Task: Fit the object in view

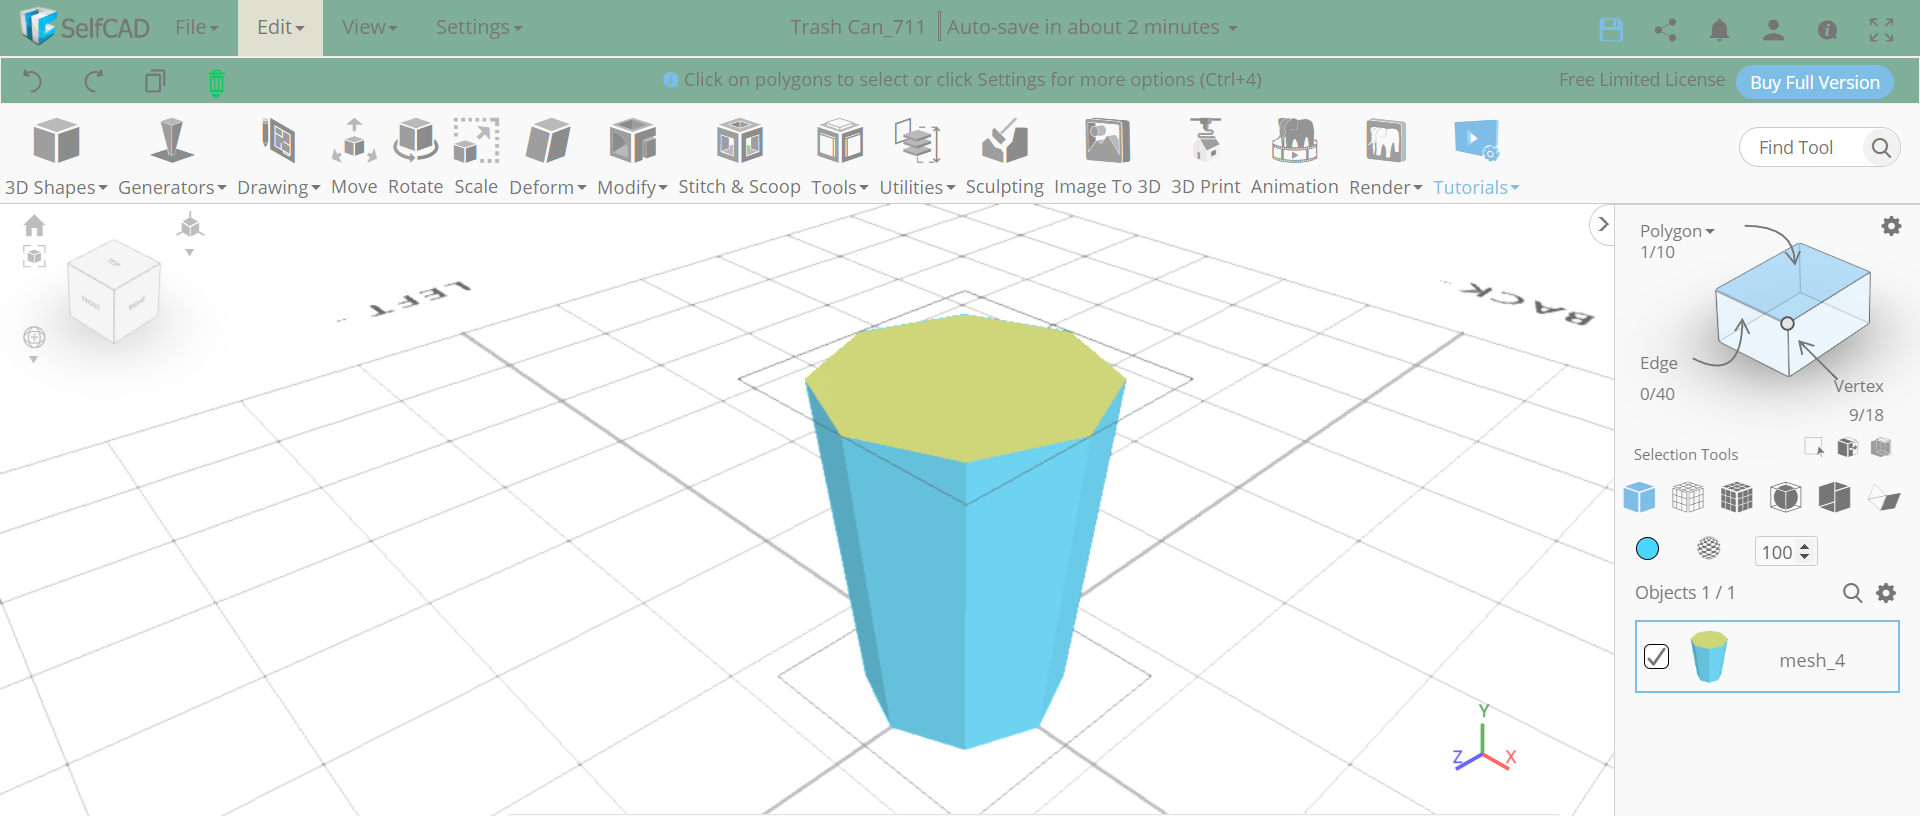Action: coord(34,257)
